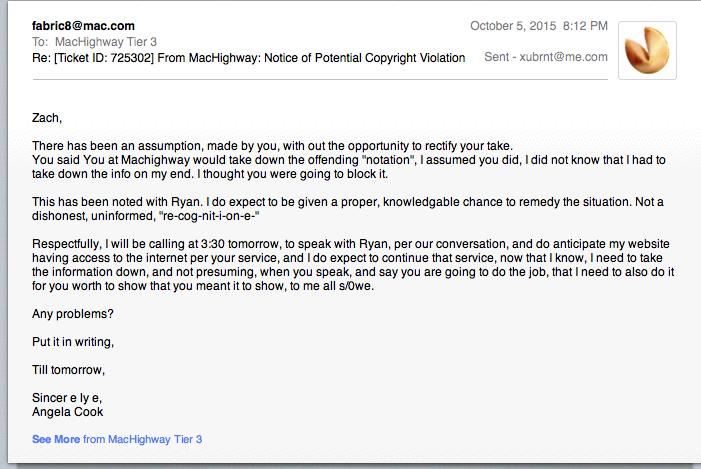Click the 'To:' field label

click(40, 42)
